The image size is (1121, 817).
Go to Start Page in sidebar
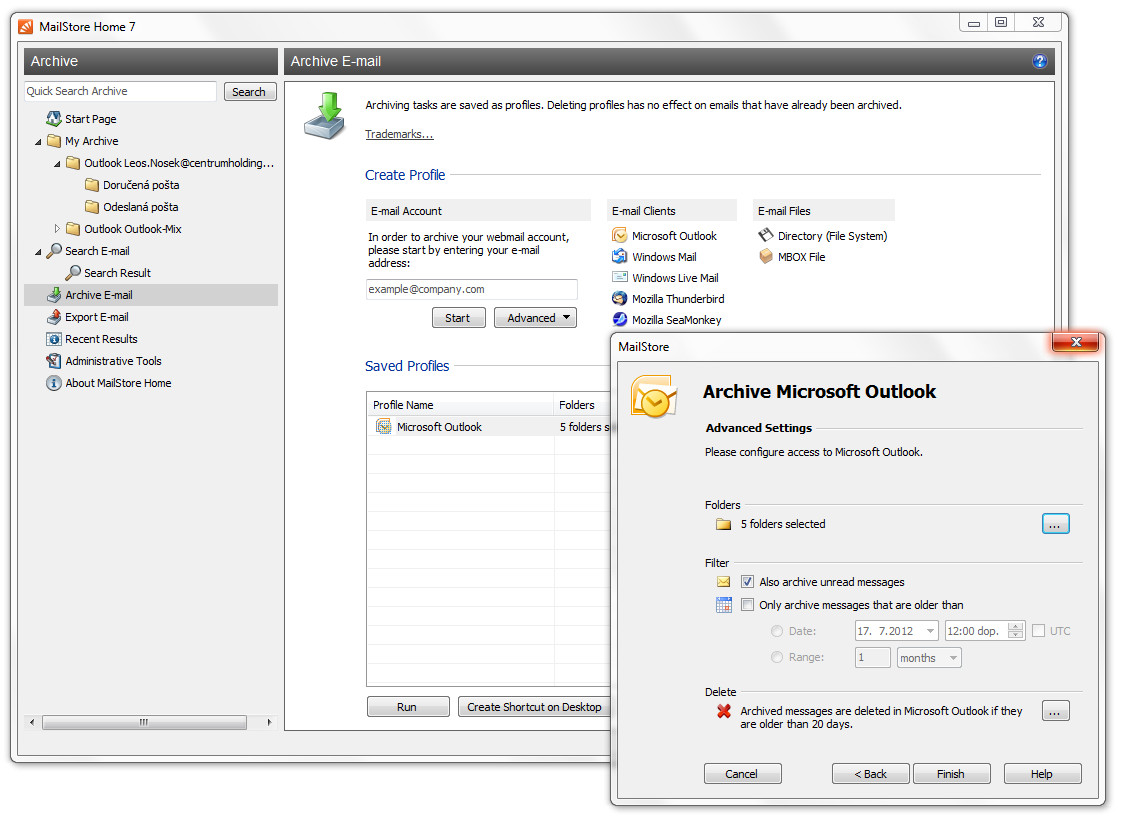[90, 119]
